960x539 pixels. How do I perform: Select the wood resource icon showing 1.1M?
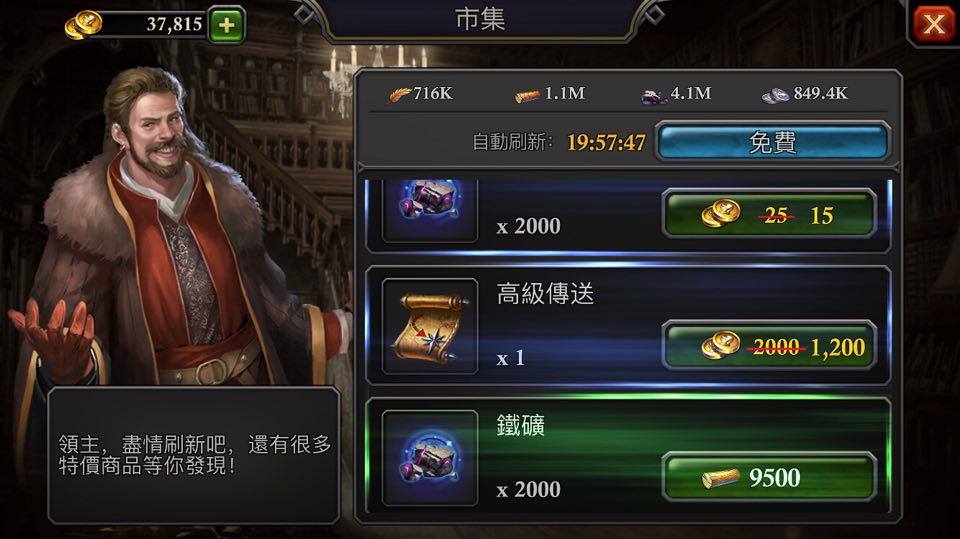pyautogui.click(x=527, y=96)
